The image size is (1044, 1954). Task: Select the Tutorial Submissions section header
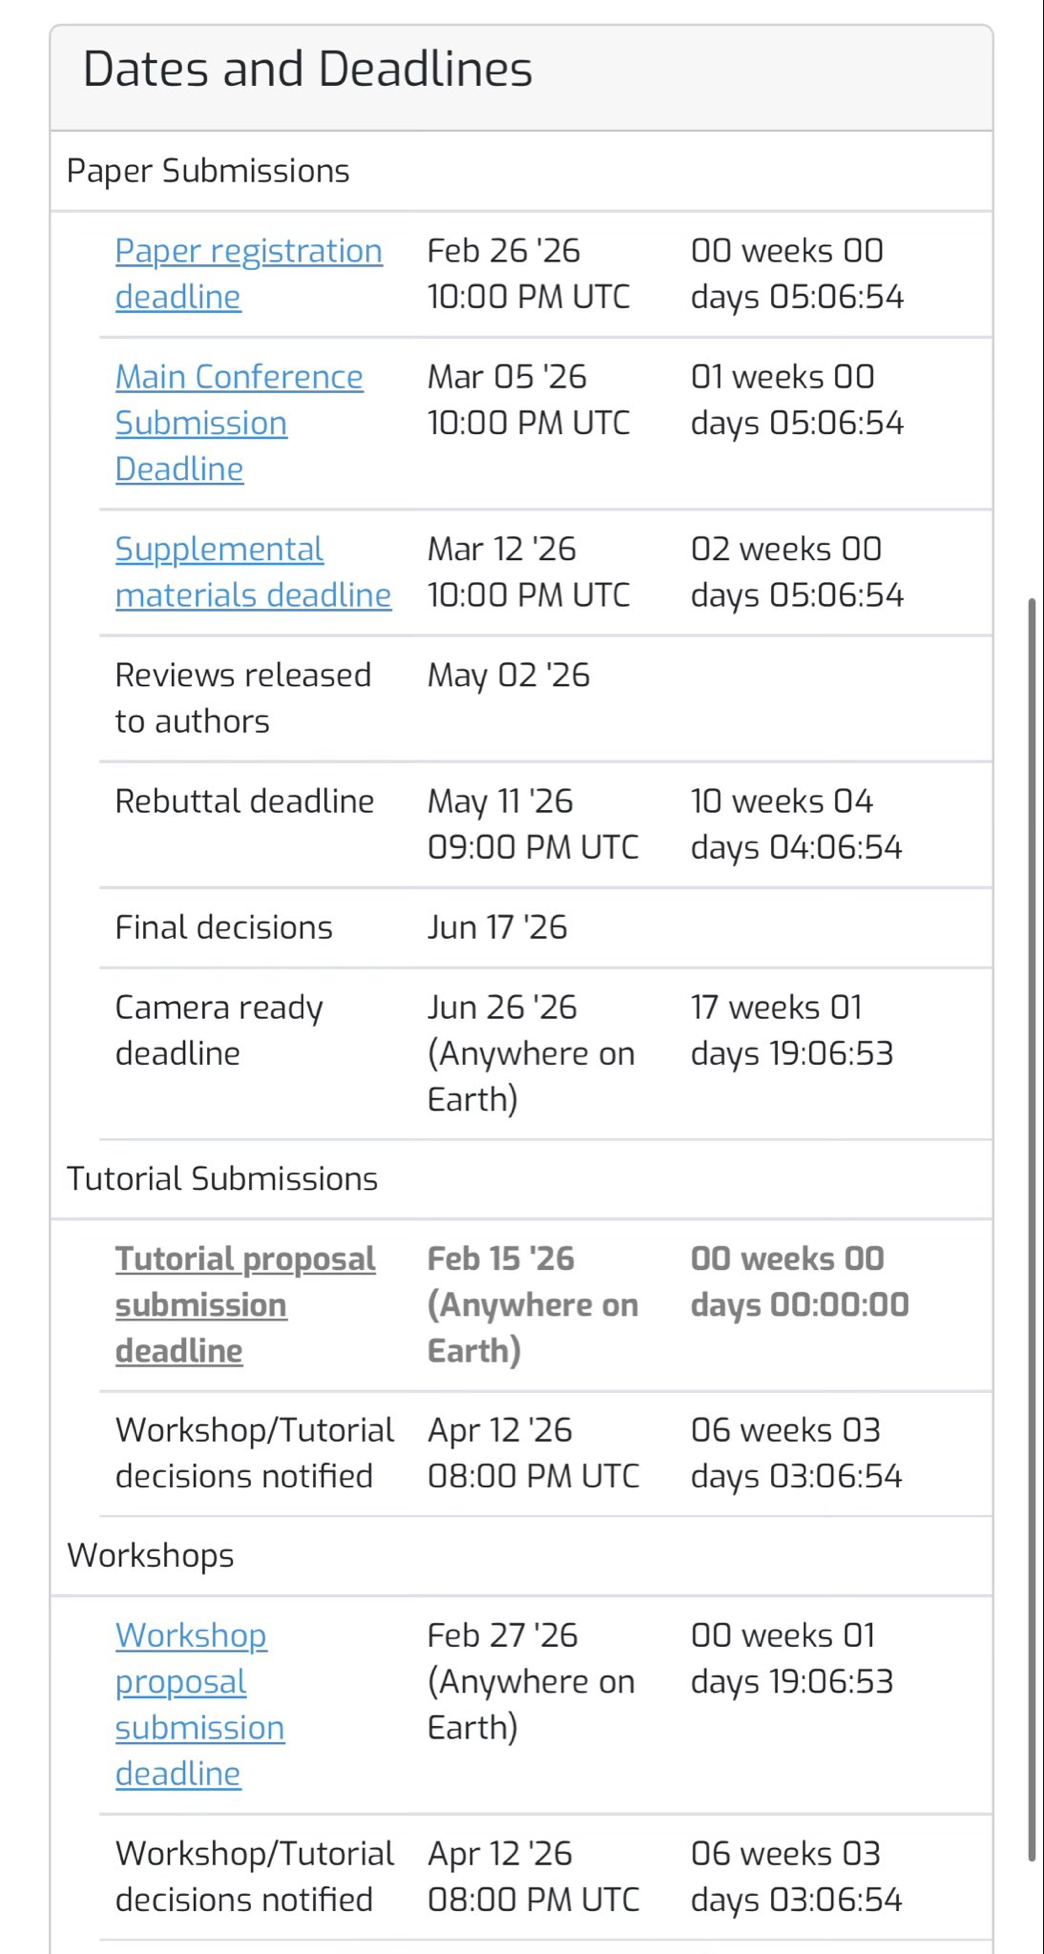[x=222, y=1179]
